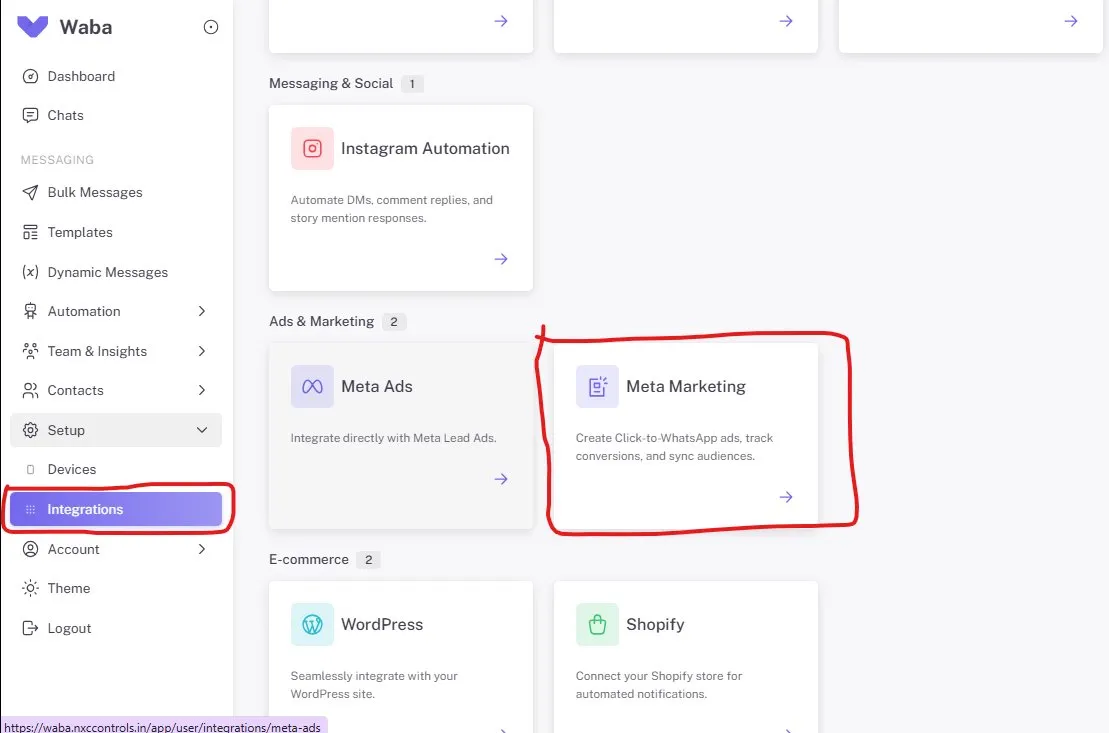Screen dimensions: 1109x733
Task: Click 'Integrate directly with Meta Lead Ads.' text
Action: (x=393, y=438)
